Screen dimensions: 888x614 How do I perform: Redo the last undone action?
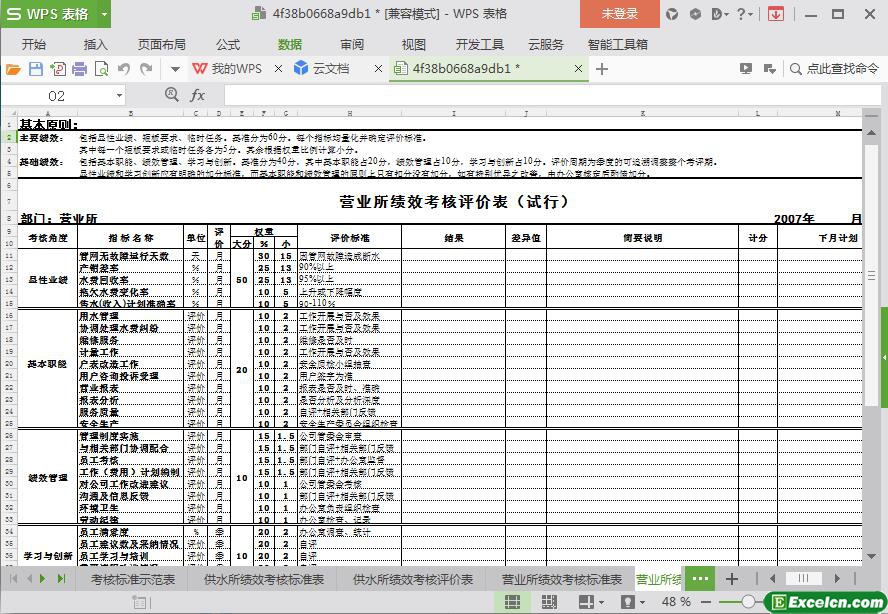coord(146,69)
